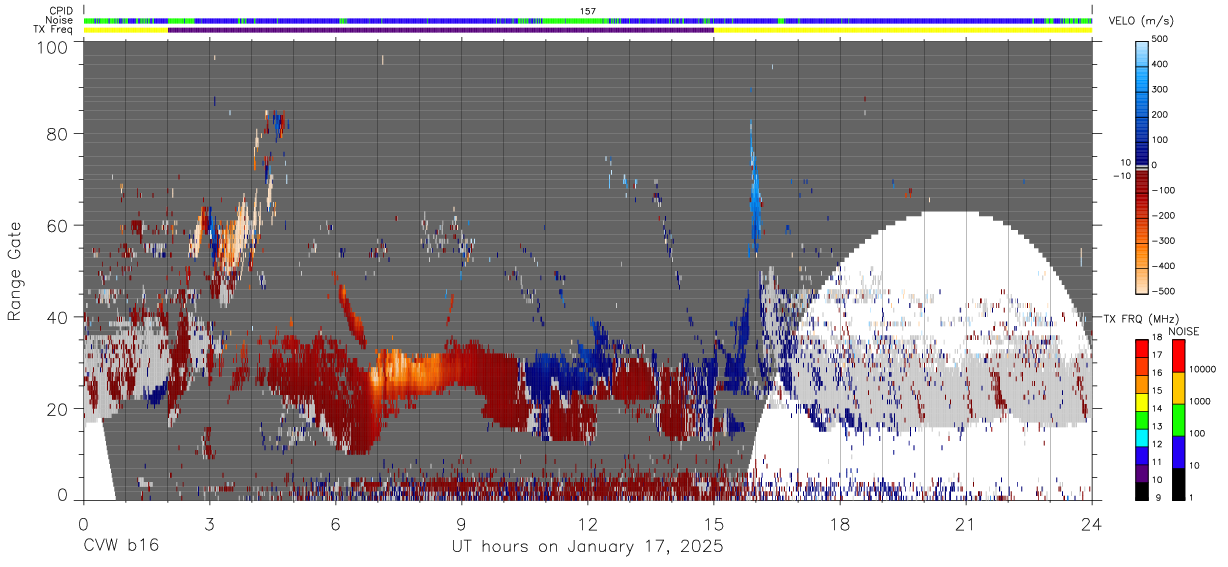1228x567 pixels.
Task: Click the yellow 14-15 MHz frequency swatch
Action: pyautogui.click(x=1142, y=402)
